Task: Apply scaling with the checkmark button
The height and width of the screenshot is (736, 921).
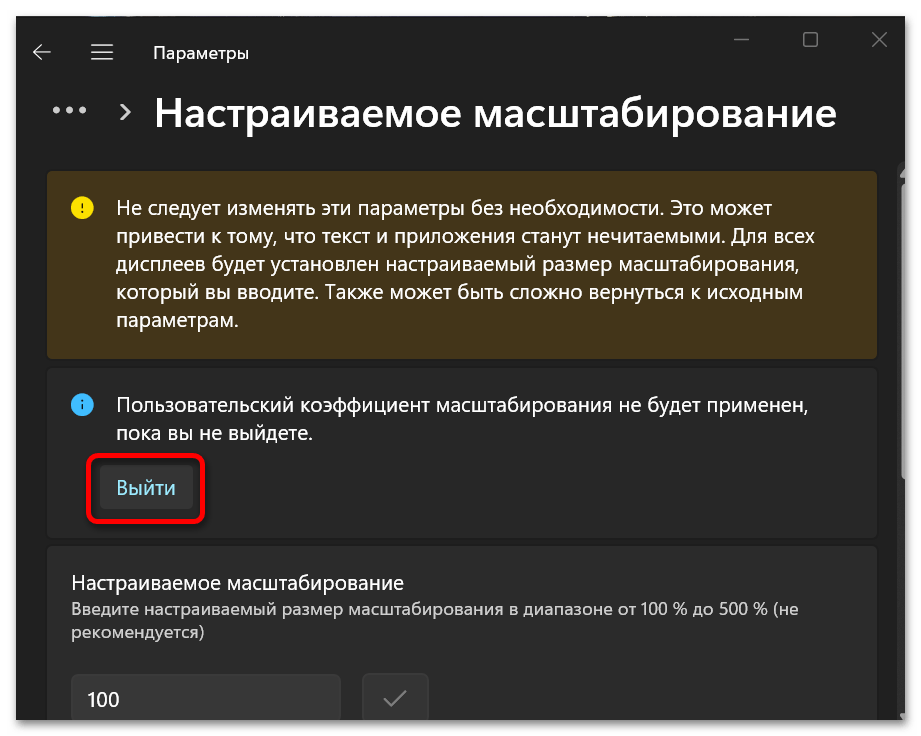Action: pyautogui.click(x=395, y=698)
